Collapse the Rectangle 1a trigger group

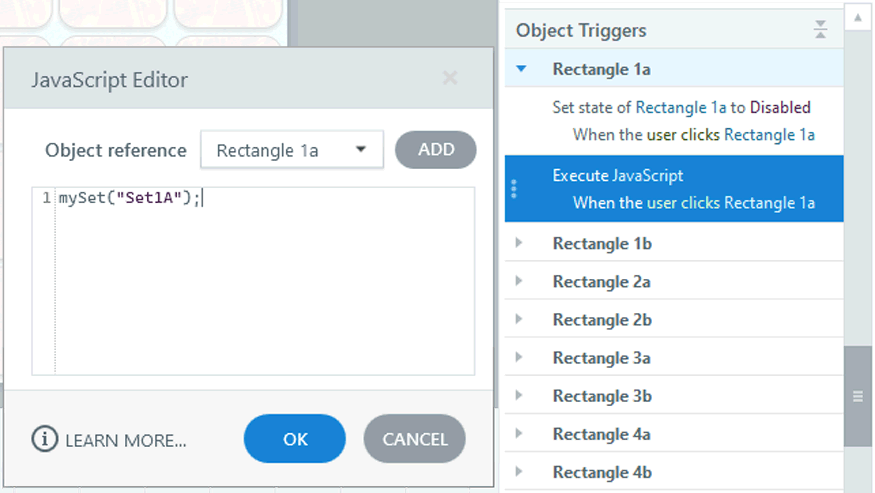point(520,69)
